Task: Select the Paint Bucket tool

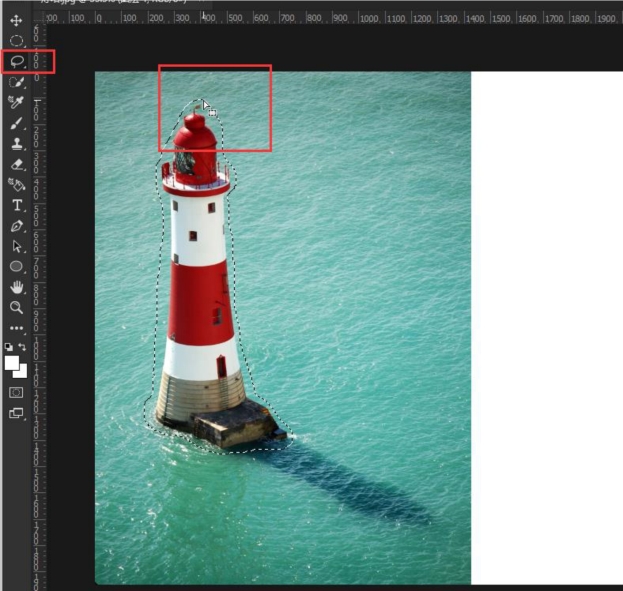Action: click(x=17, y=184)
